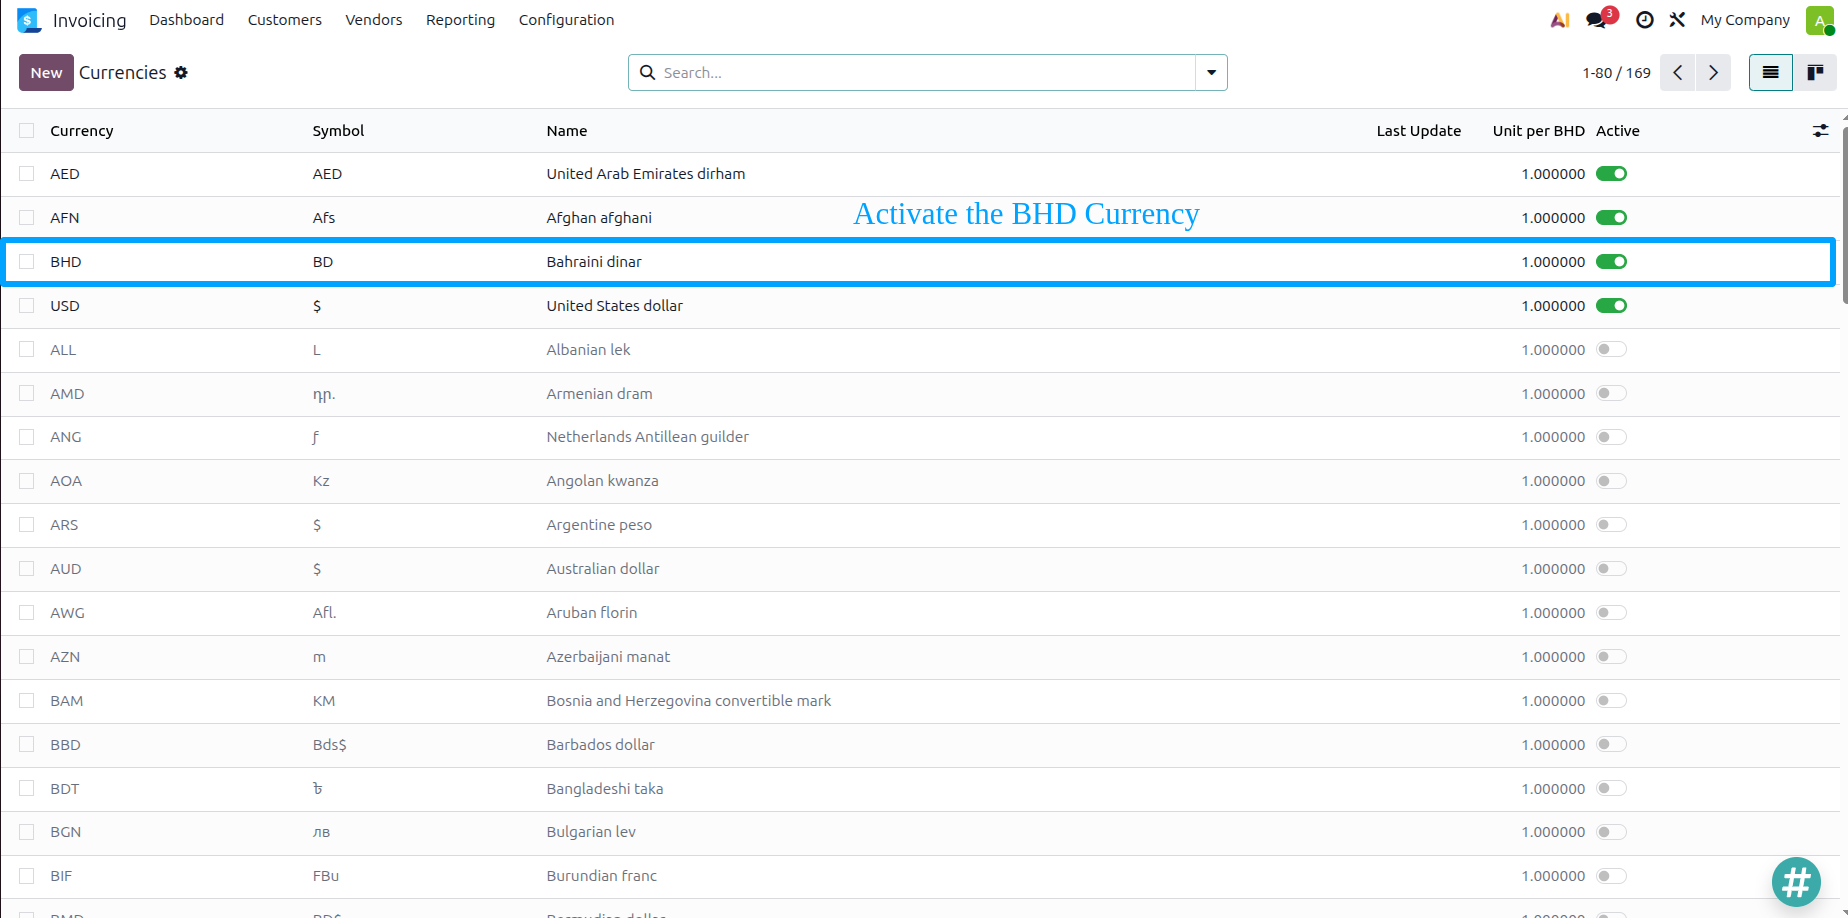
Task: Open the My Company switcher
Action: point(1745,20)
